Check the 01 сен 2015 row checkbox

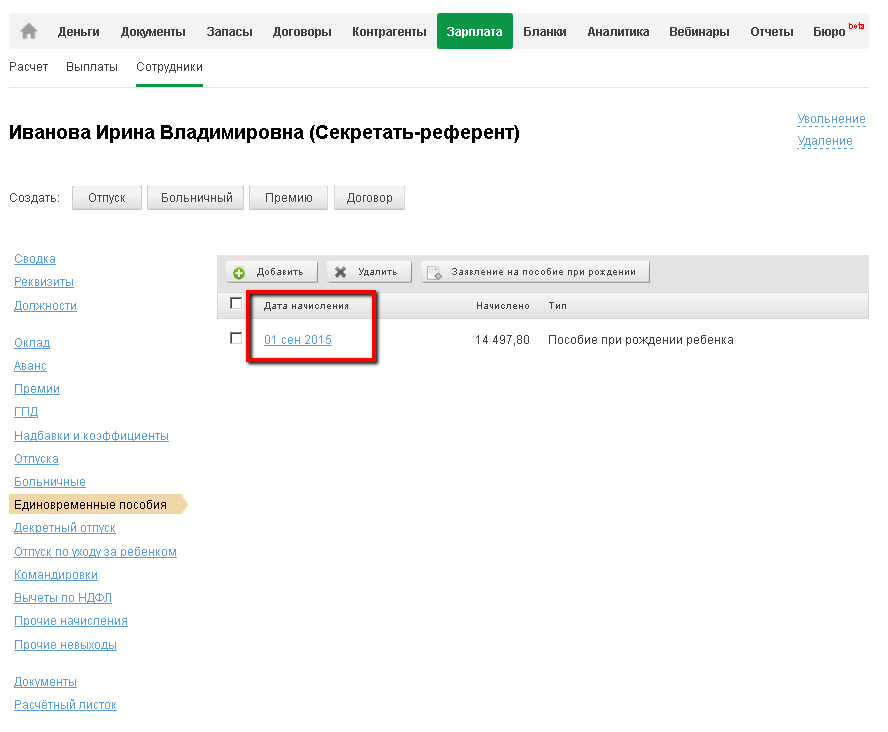(236, 339)
